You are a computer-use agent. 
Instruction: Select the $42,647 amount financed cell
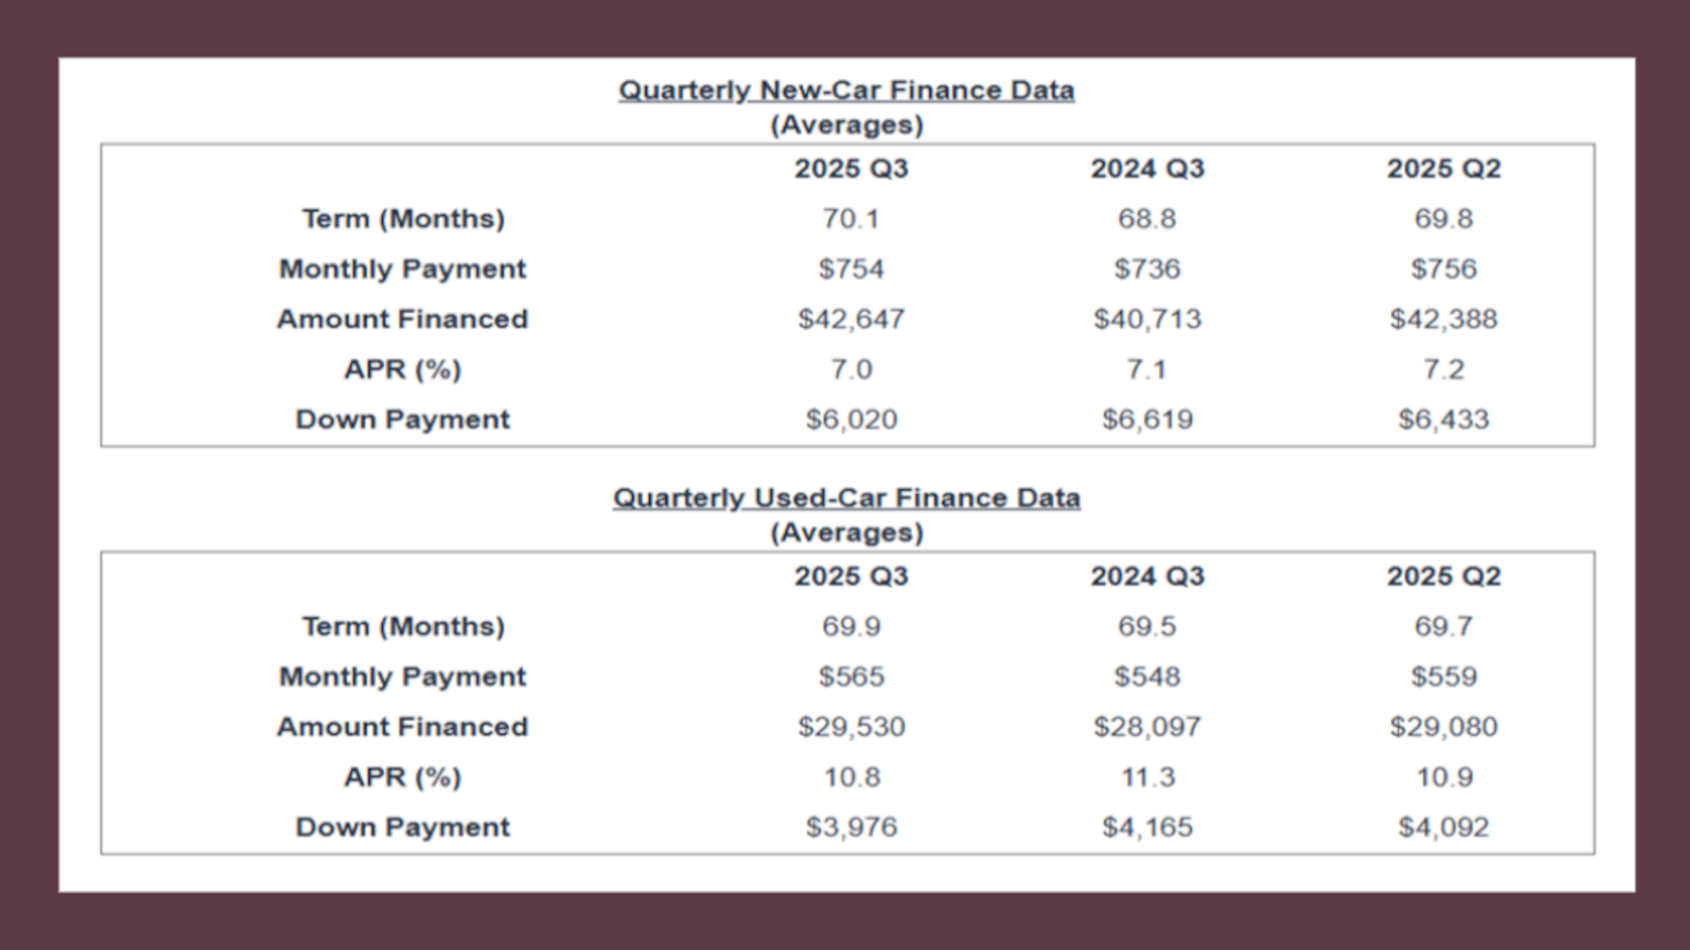point(851,319)
